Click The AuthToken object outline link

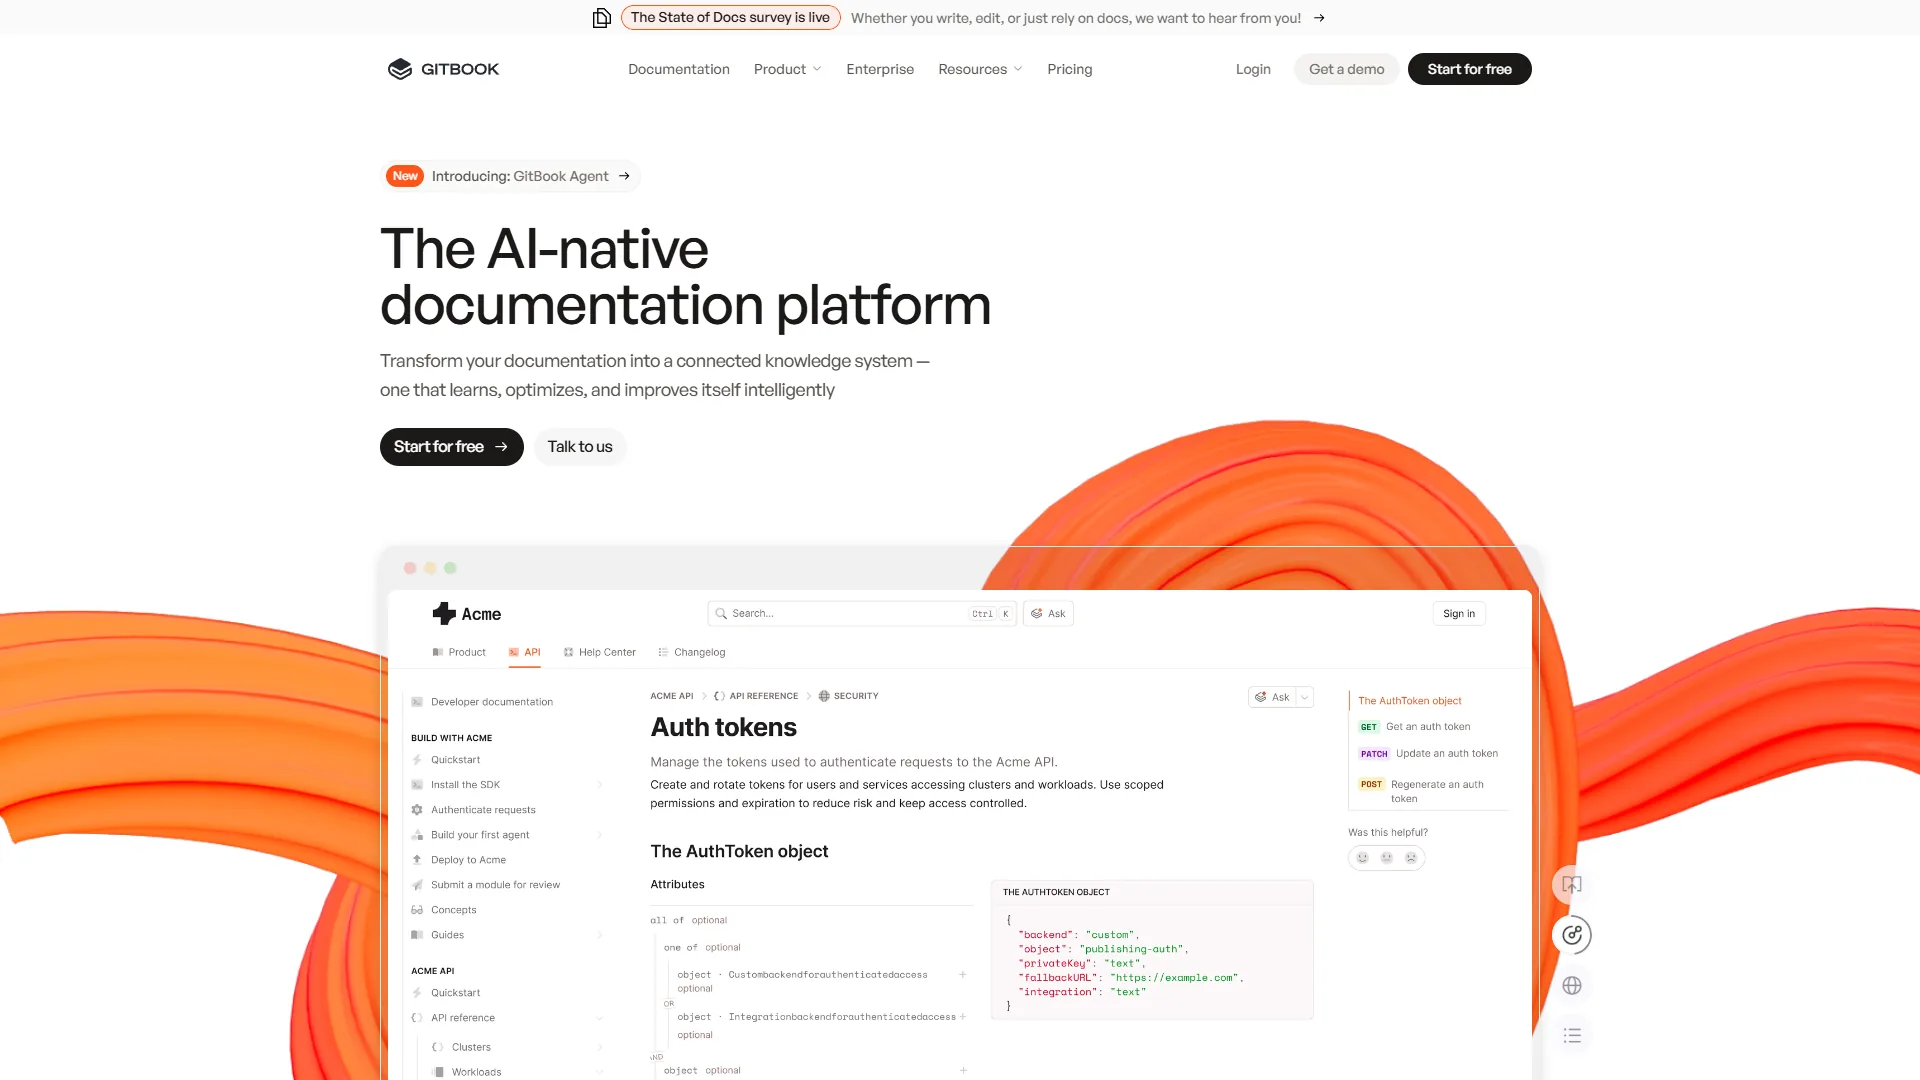coord(1410,701)
